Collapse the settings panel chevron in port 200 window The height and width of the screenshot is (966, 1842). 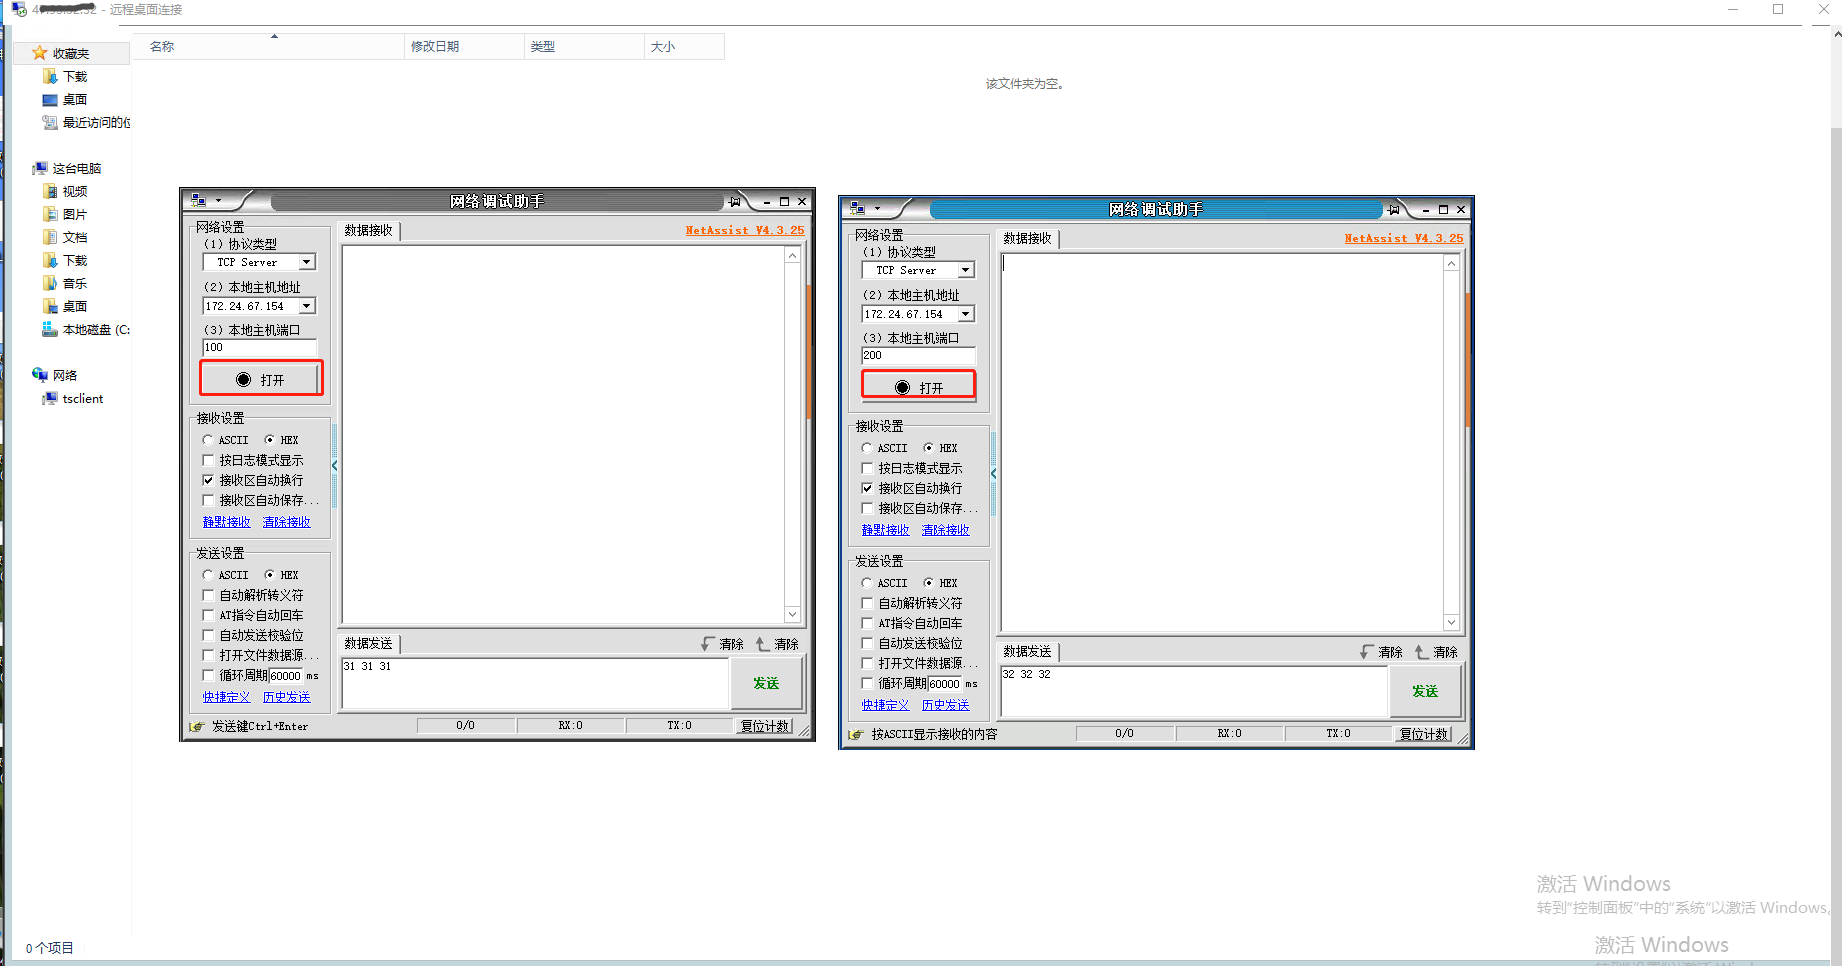993,473
